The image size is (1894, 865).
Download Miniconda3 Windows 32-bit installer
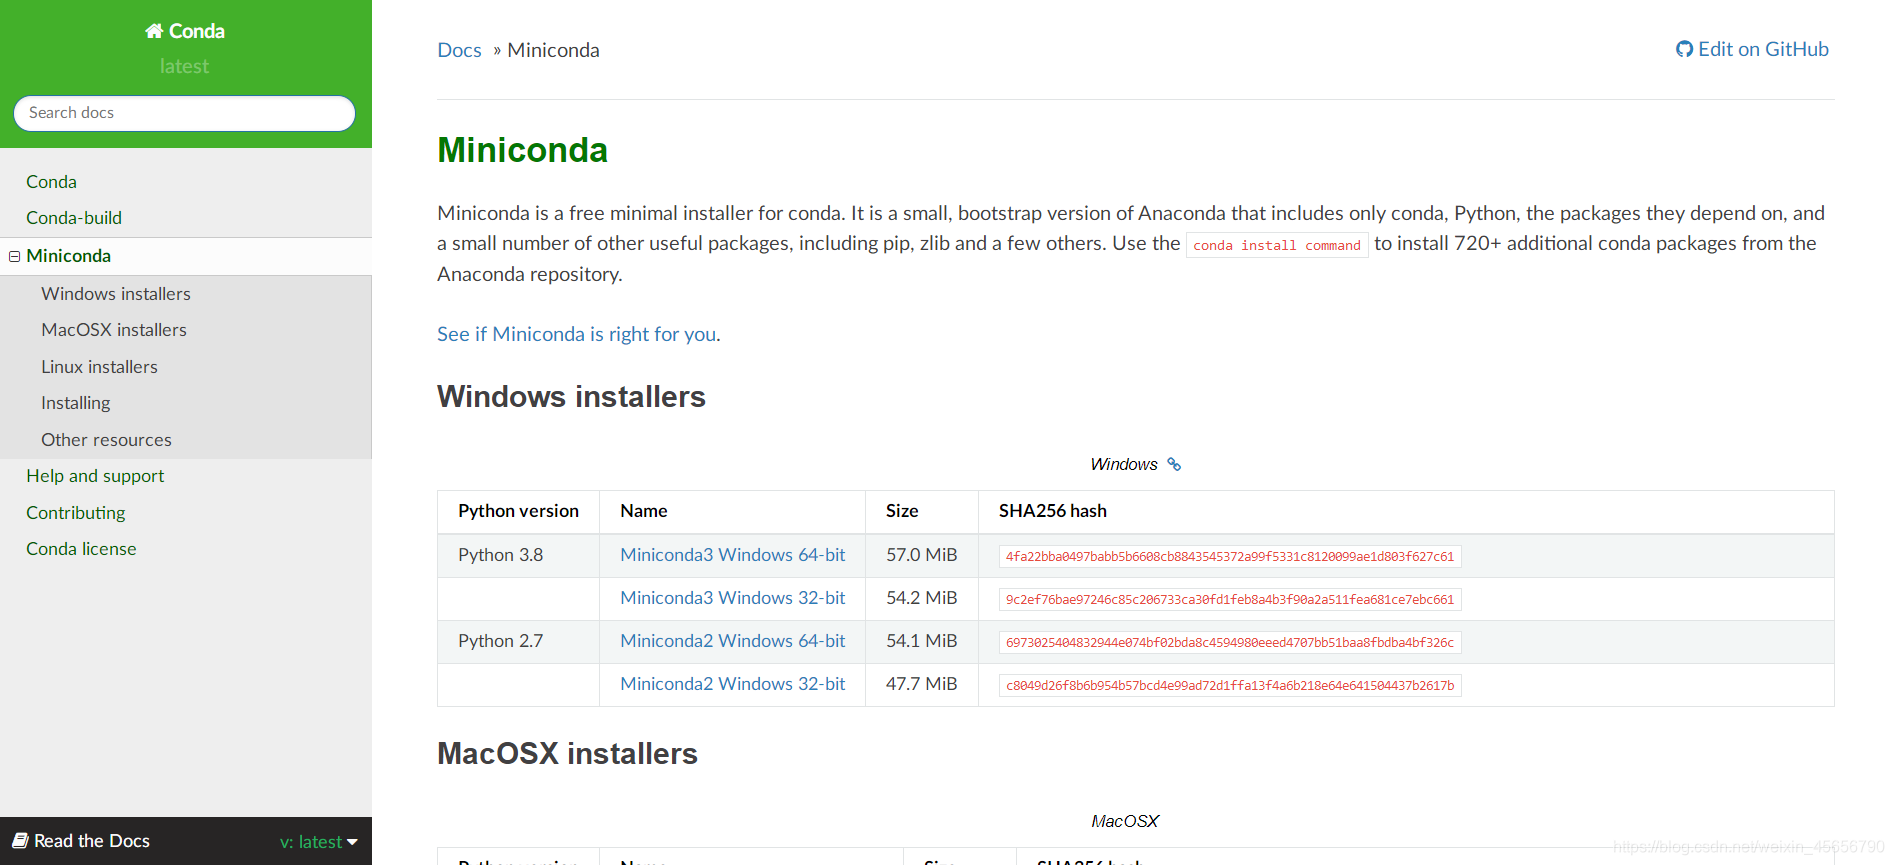pos(732,598)
